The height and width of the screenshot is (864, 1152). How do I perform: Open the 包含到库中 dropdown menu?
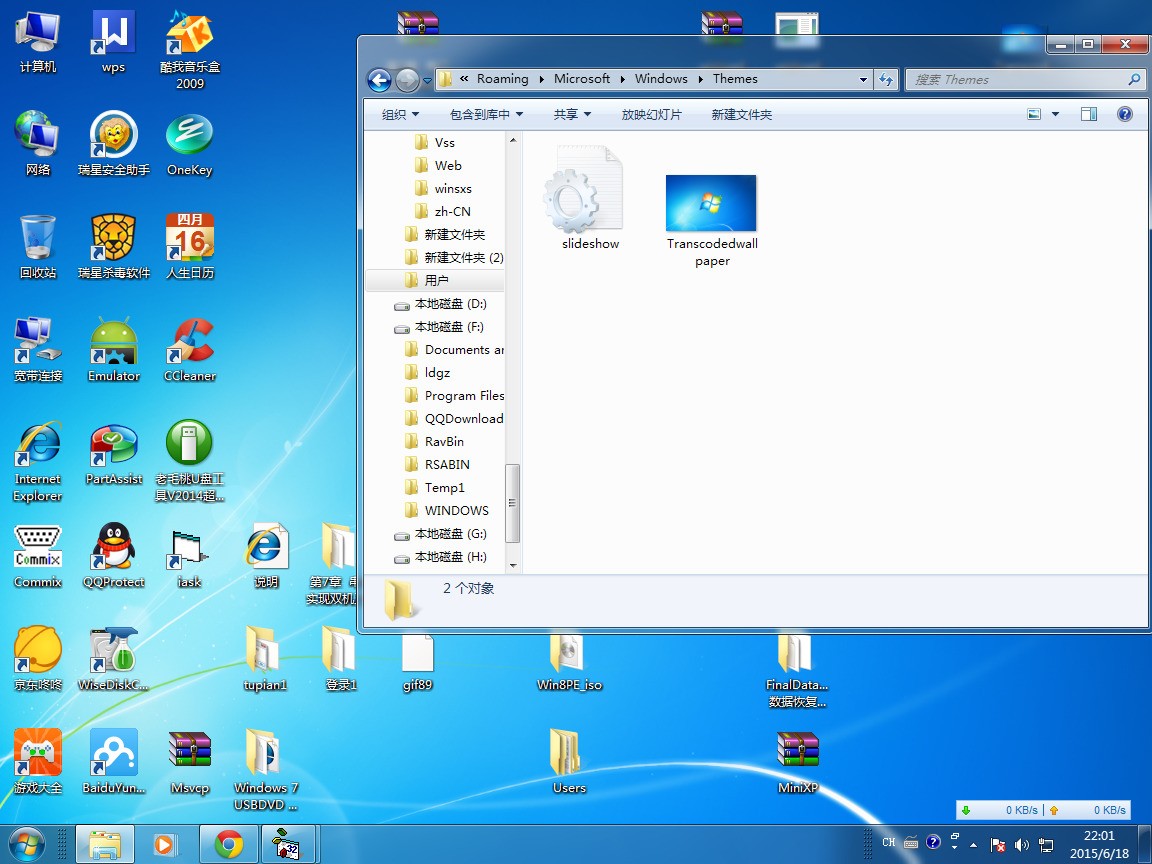[486, 115]
